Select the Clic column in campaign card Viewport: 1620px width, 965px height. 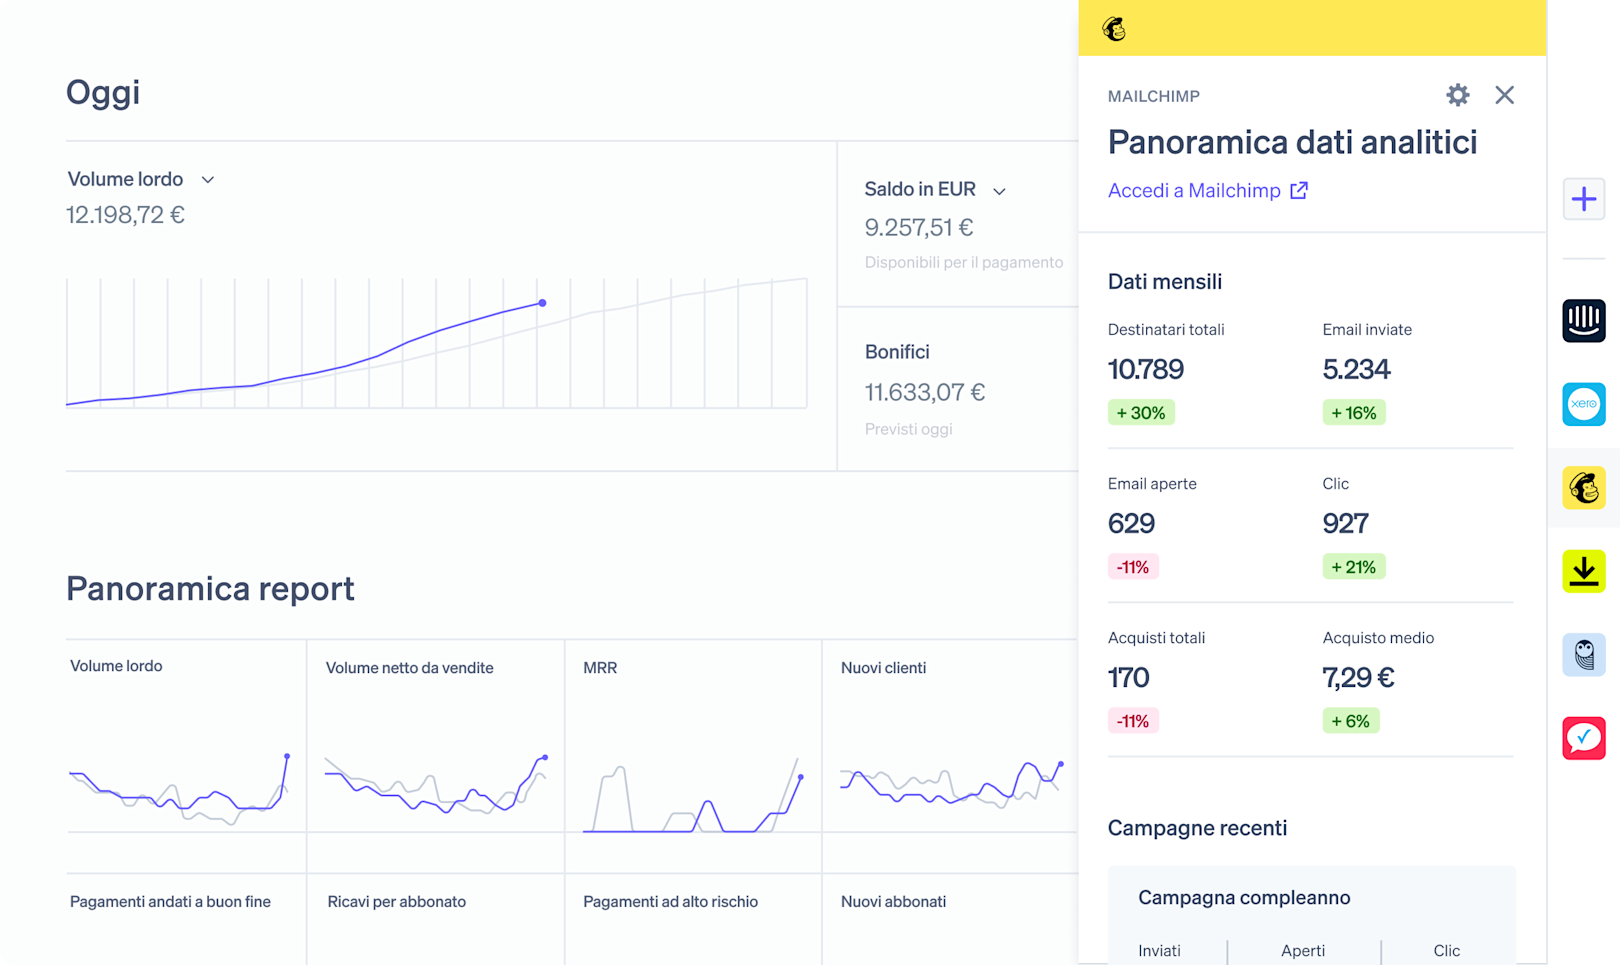click(x=1446, y=951)
